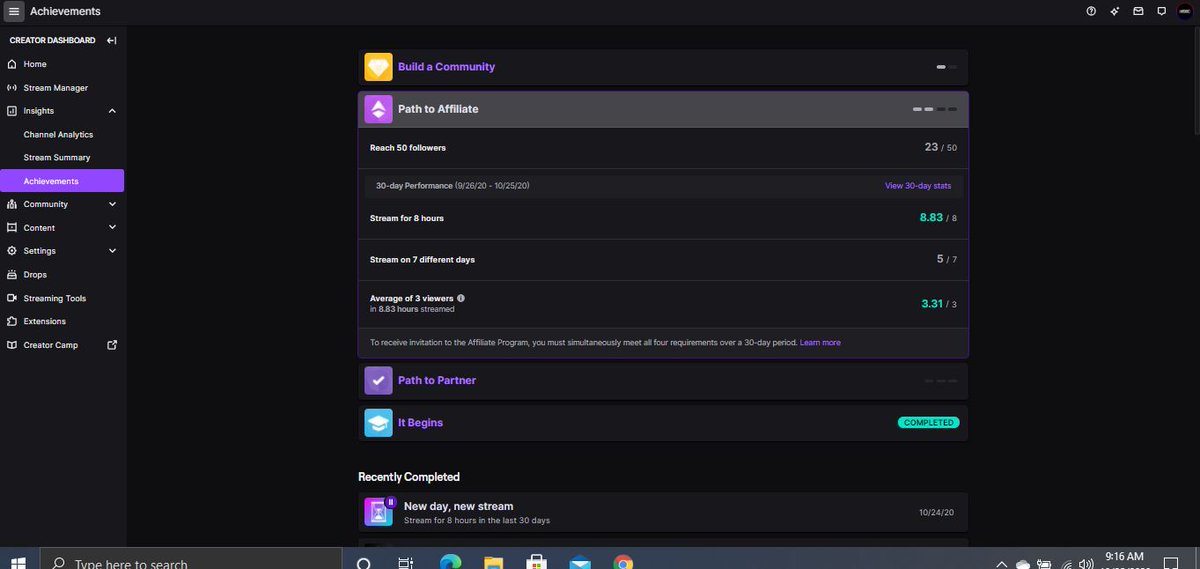Click the Drops gift icon

pos(12,274)
